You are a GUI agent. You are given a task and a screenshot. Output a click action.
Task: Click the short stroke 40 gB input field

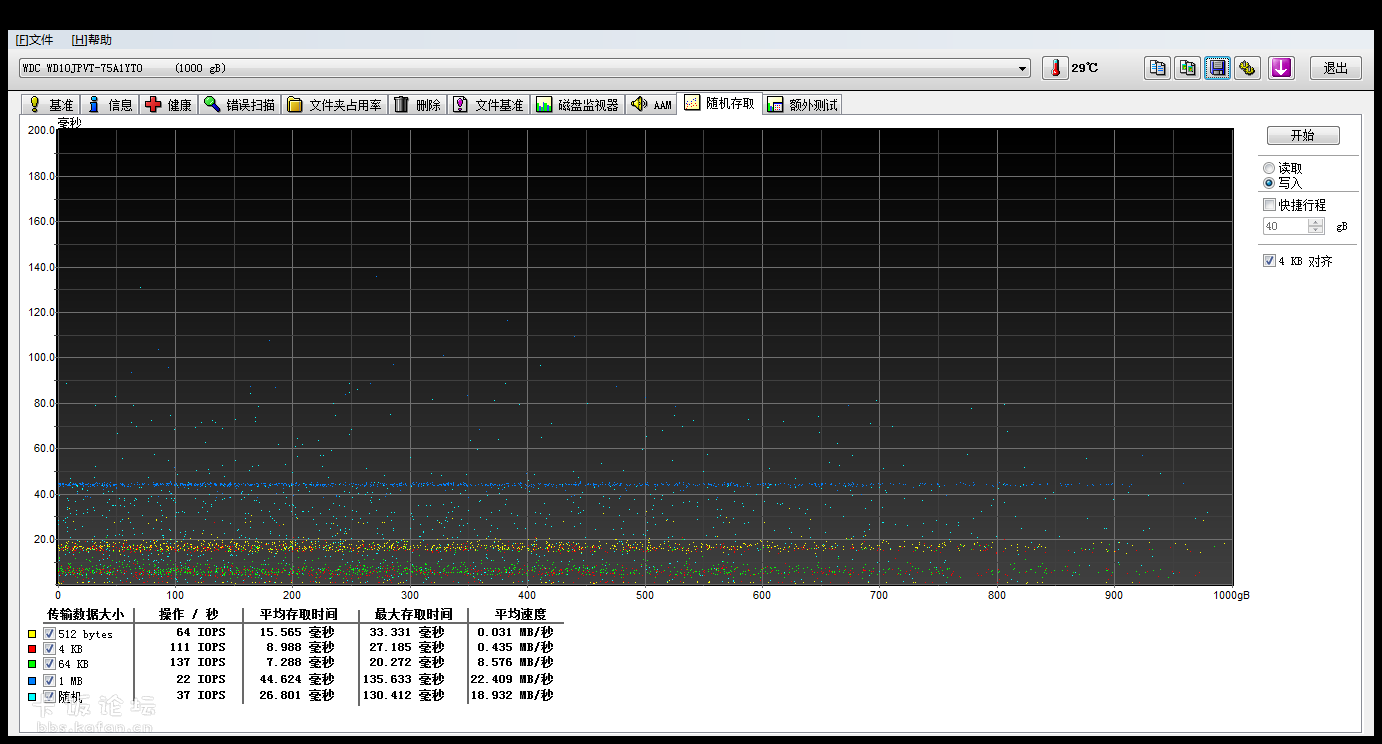pos(1285,227)
